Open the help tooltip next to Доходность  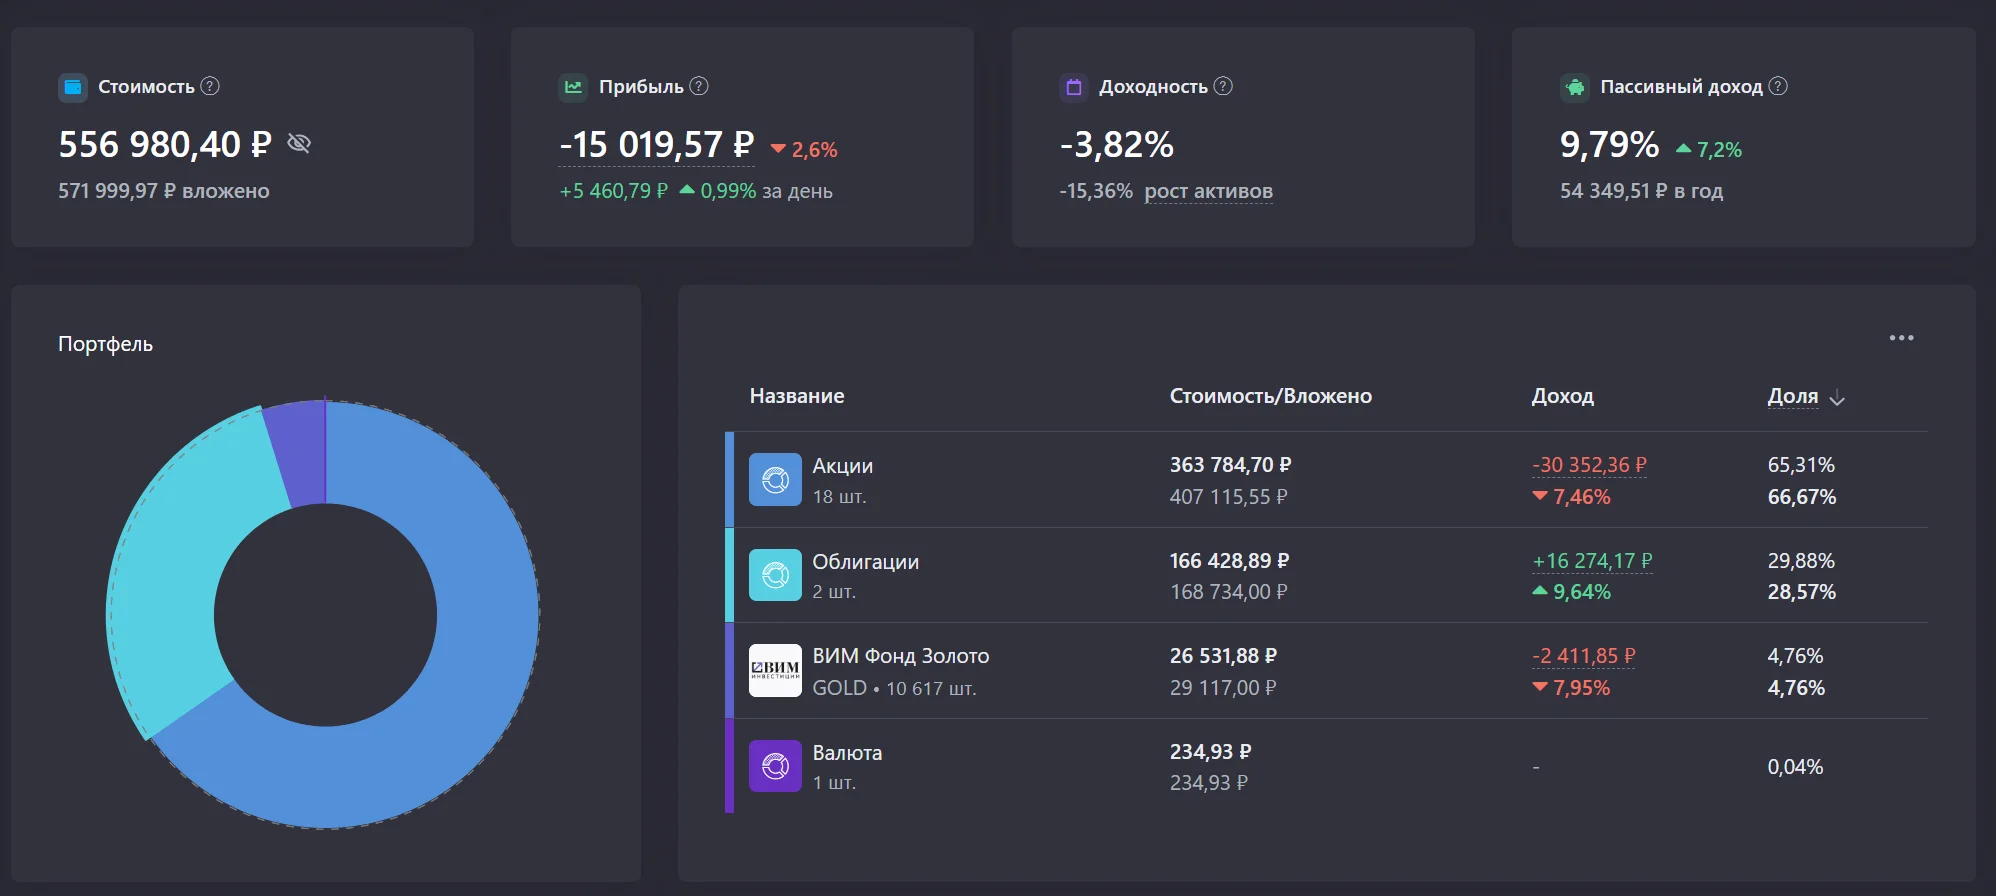tap(1223, 86)
